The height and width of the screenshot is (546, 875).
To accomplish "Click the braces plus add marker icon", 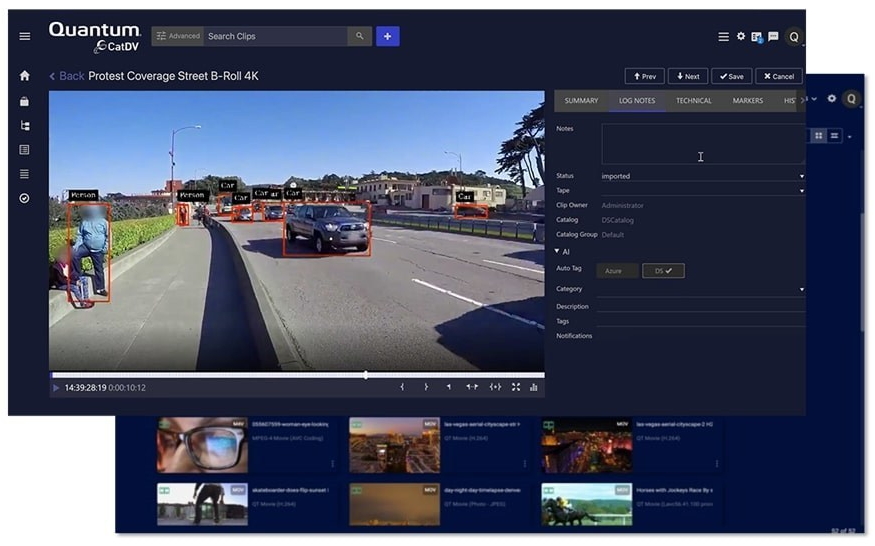I will (495, 387).
